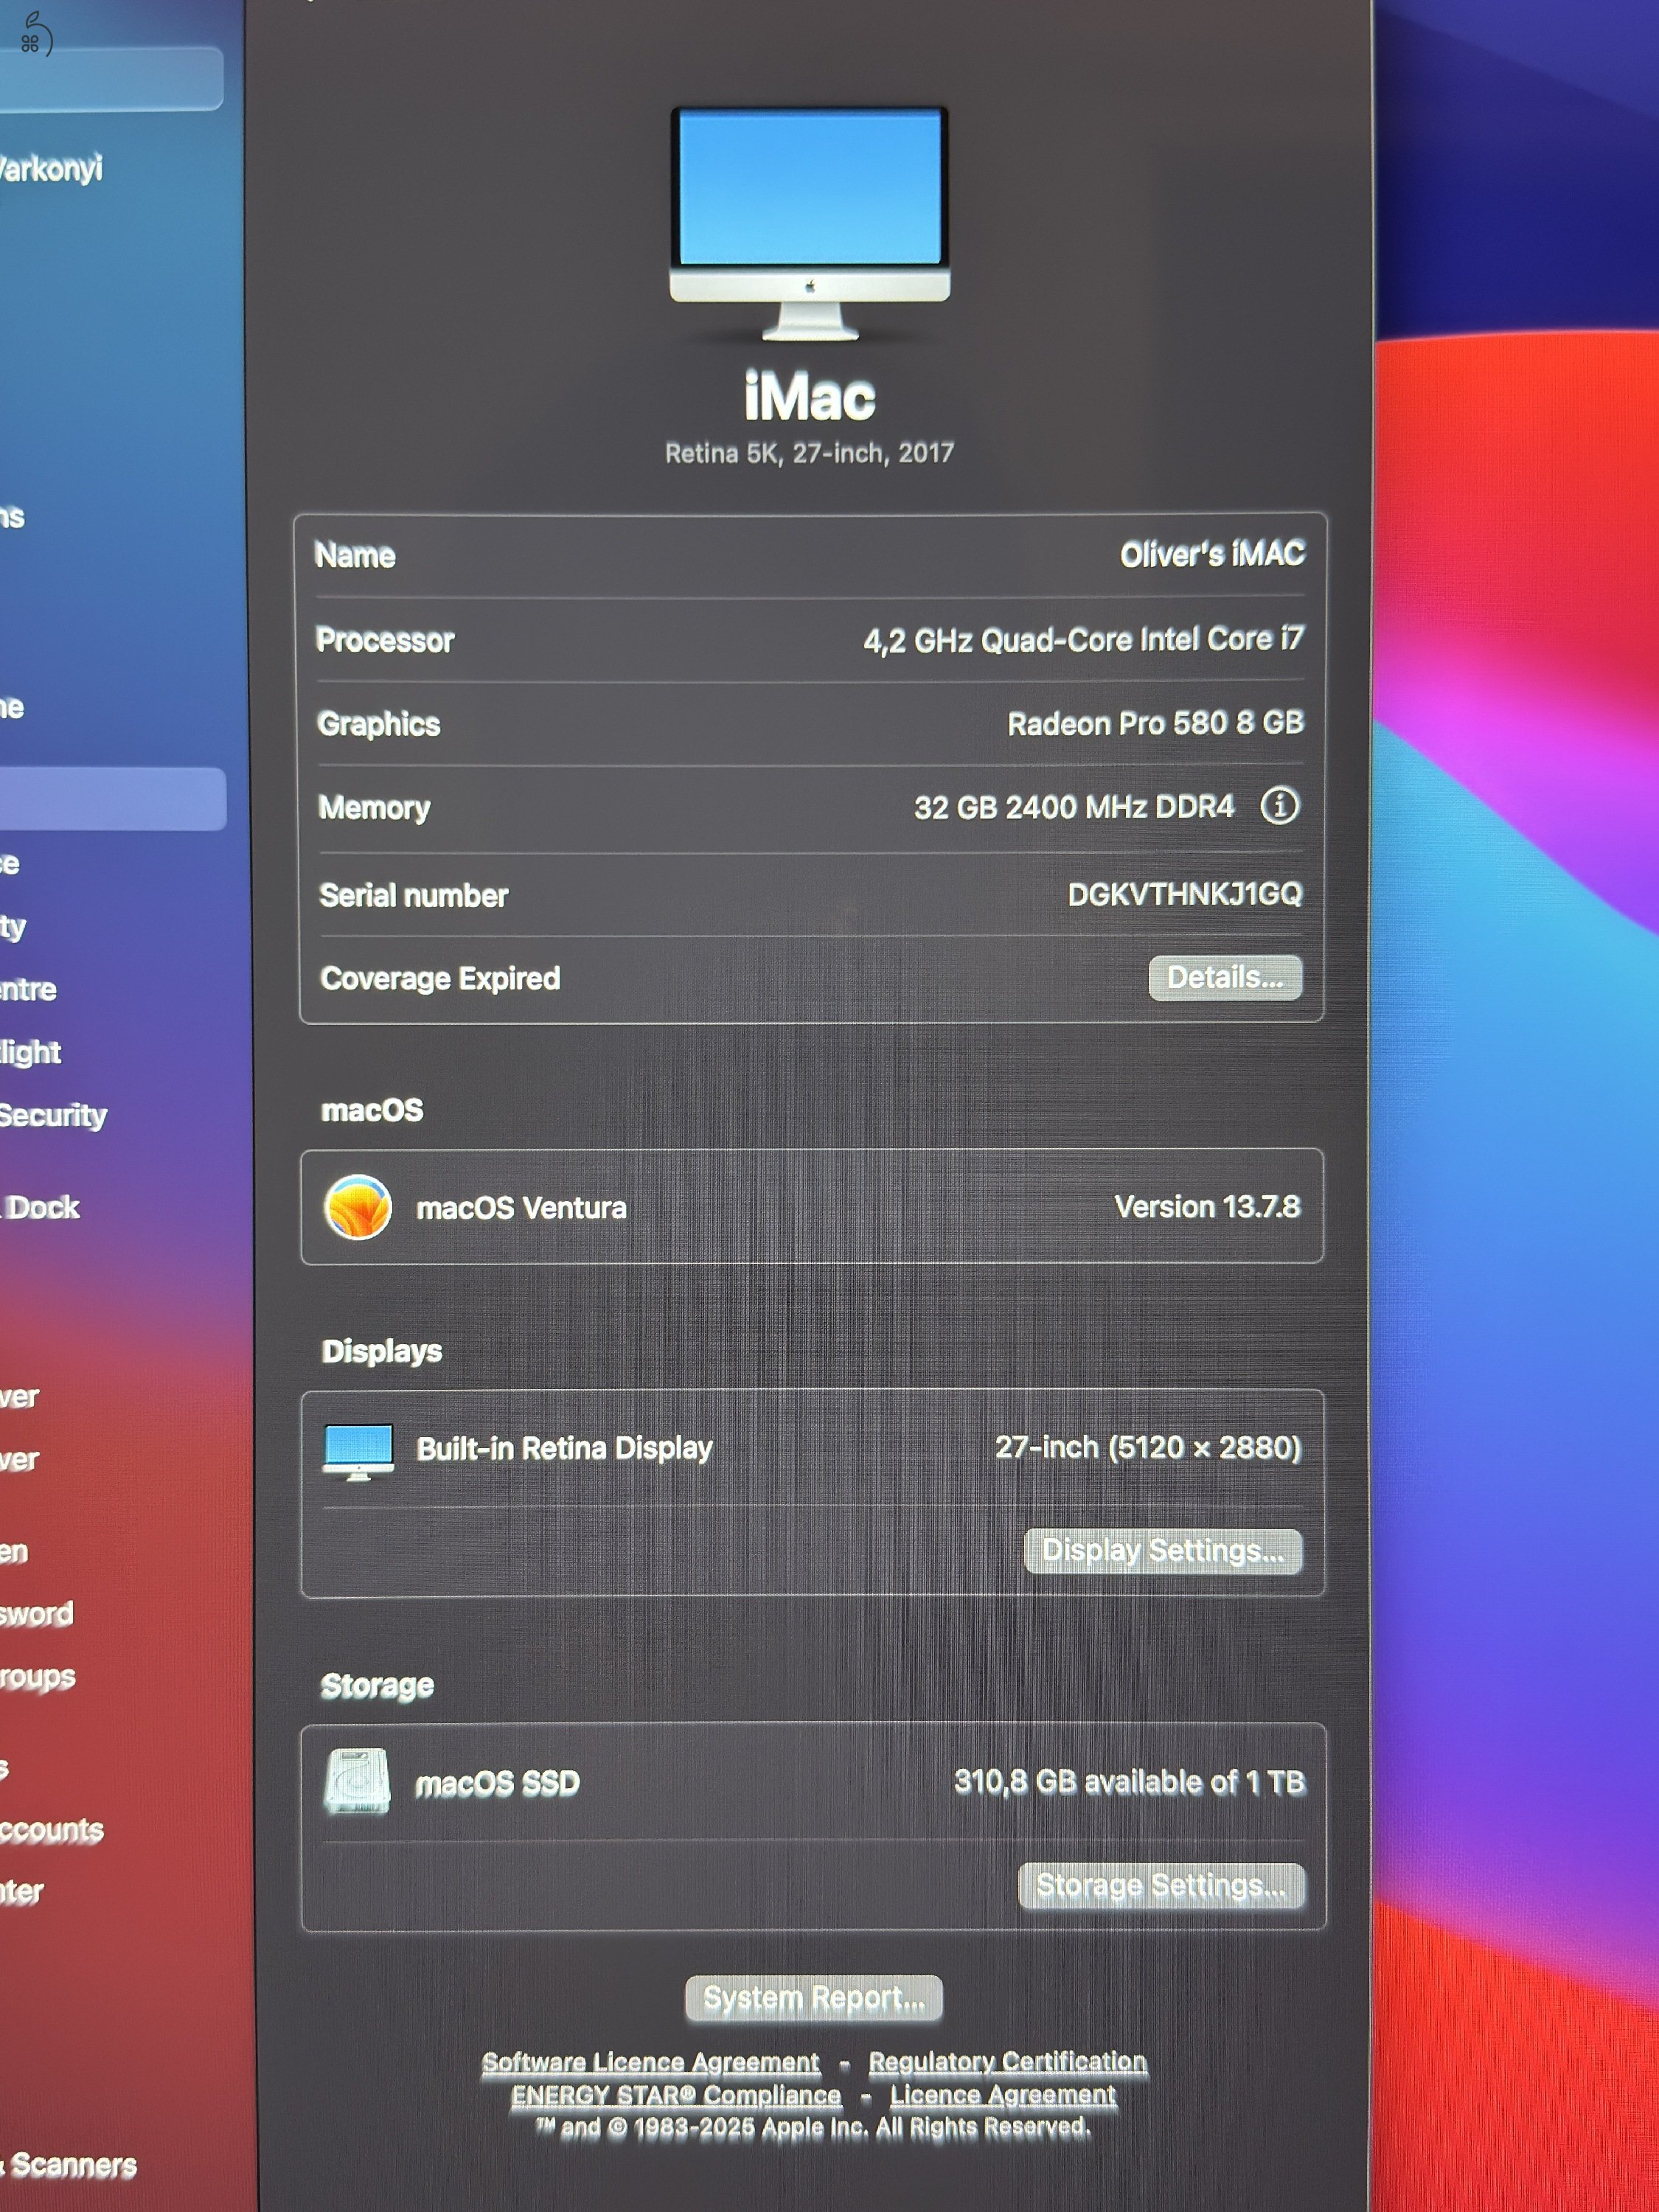The height and width of the screenshot is (2212, 1659).
Task: Click Retina 5K, 27-inch, 2017 subtitle
Action: click(810, 453)
